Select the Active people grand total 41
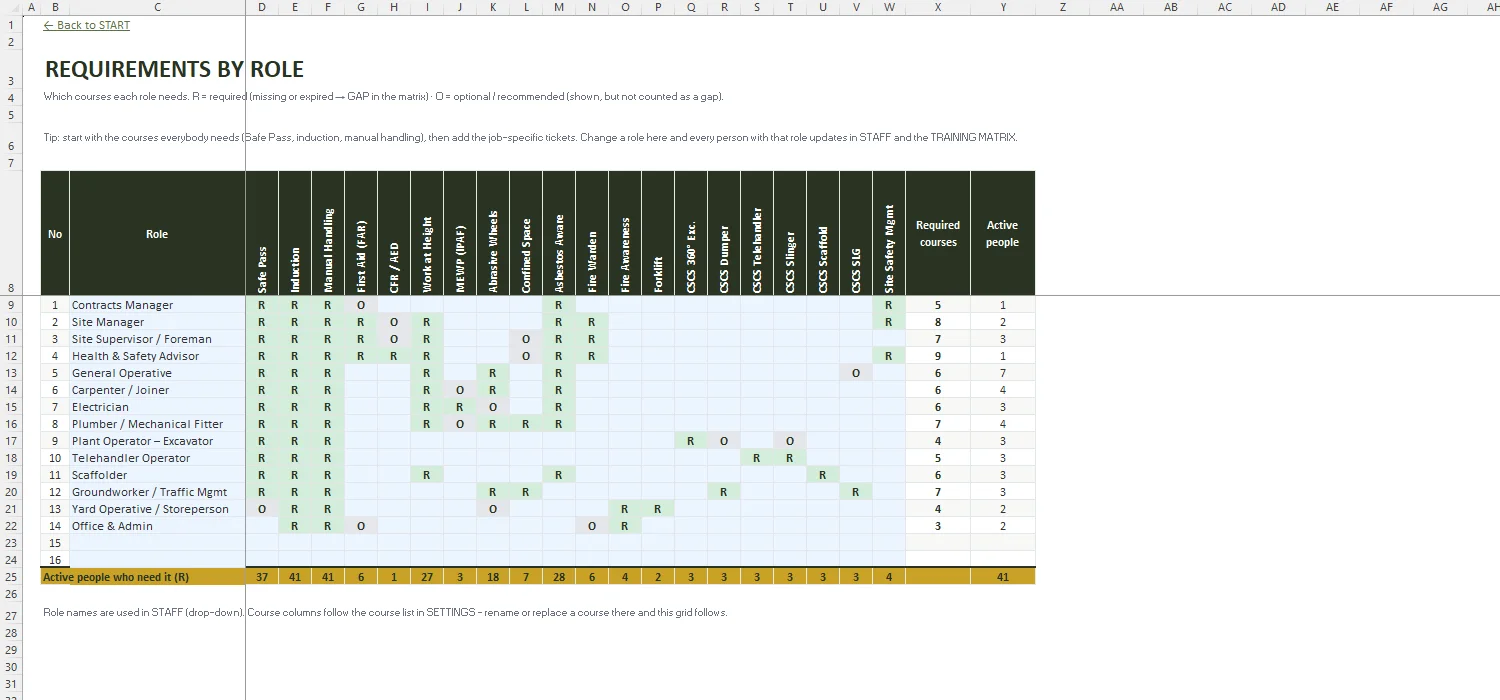 tap(1002, 577)
